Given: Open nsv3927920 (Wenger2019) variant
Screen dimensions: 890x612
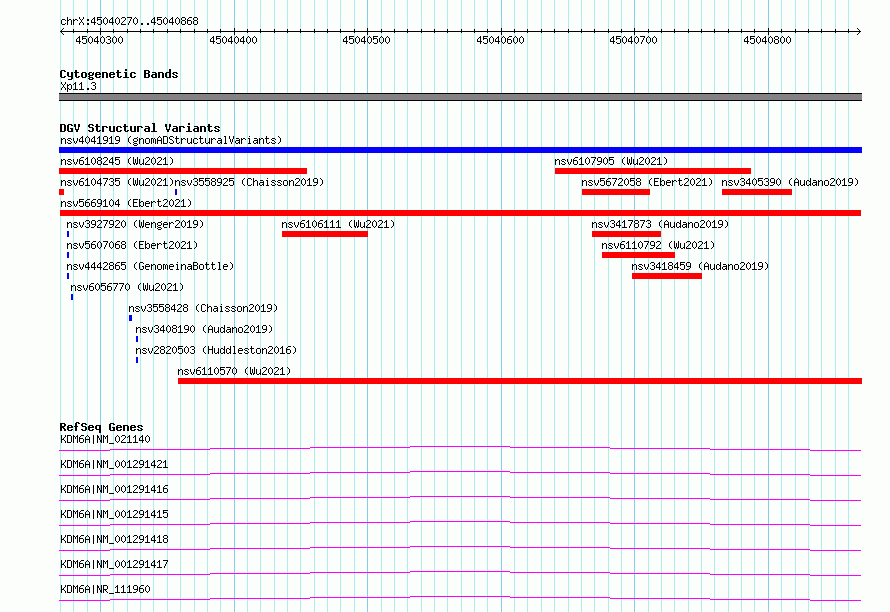Looking at the screenshot, I should (135, 224).
